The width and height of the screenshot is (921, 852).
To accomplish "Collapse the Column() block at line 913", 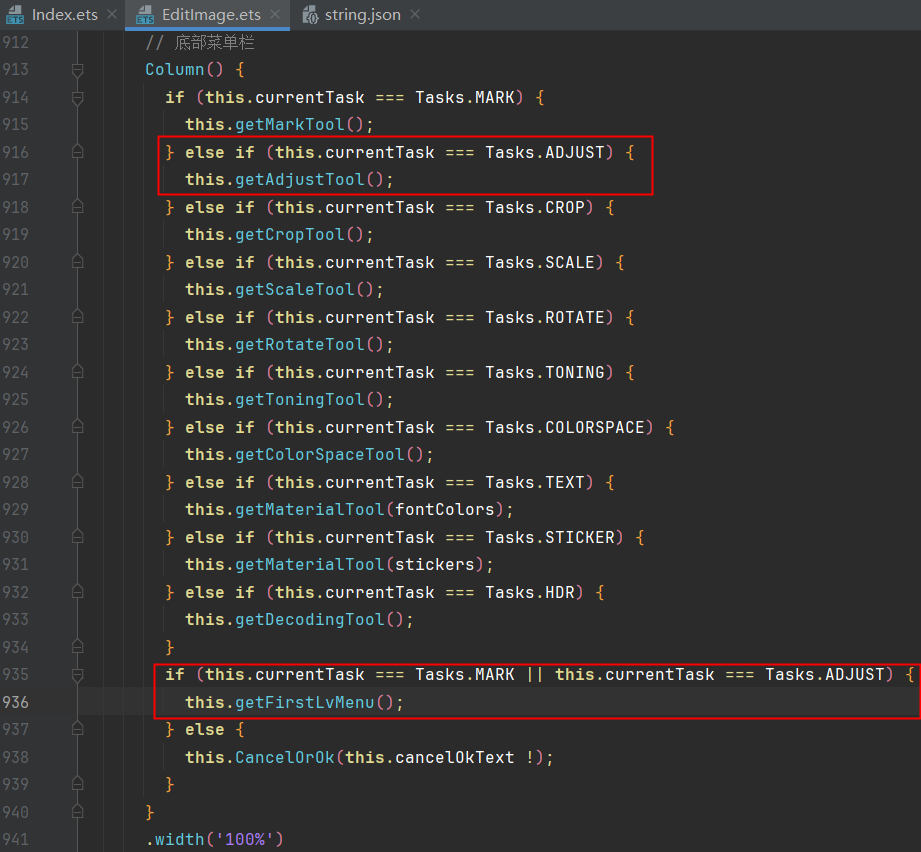I will coord(78,70).
